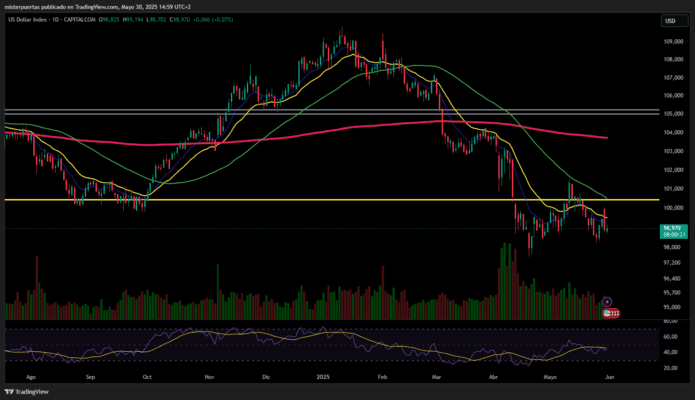The height and width of the screenshot is (400, 695).
Task: Click the USD currency label
Action: coord(668,20)
